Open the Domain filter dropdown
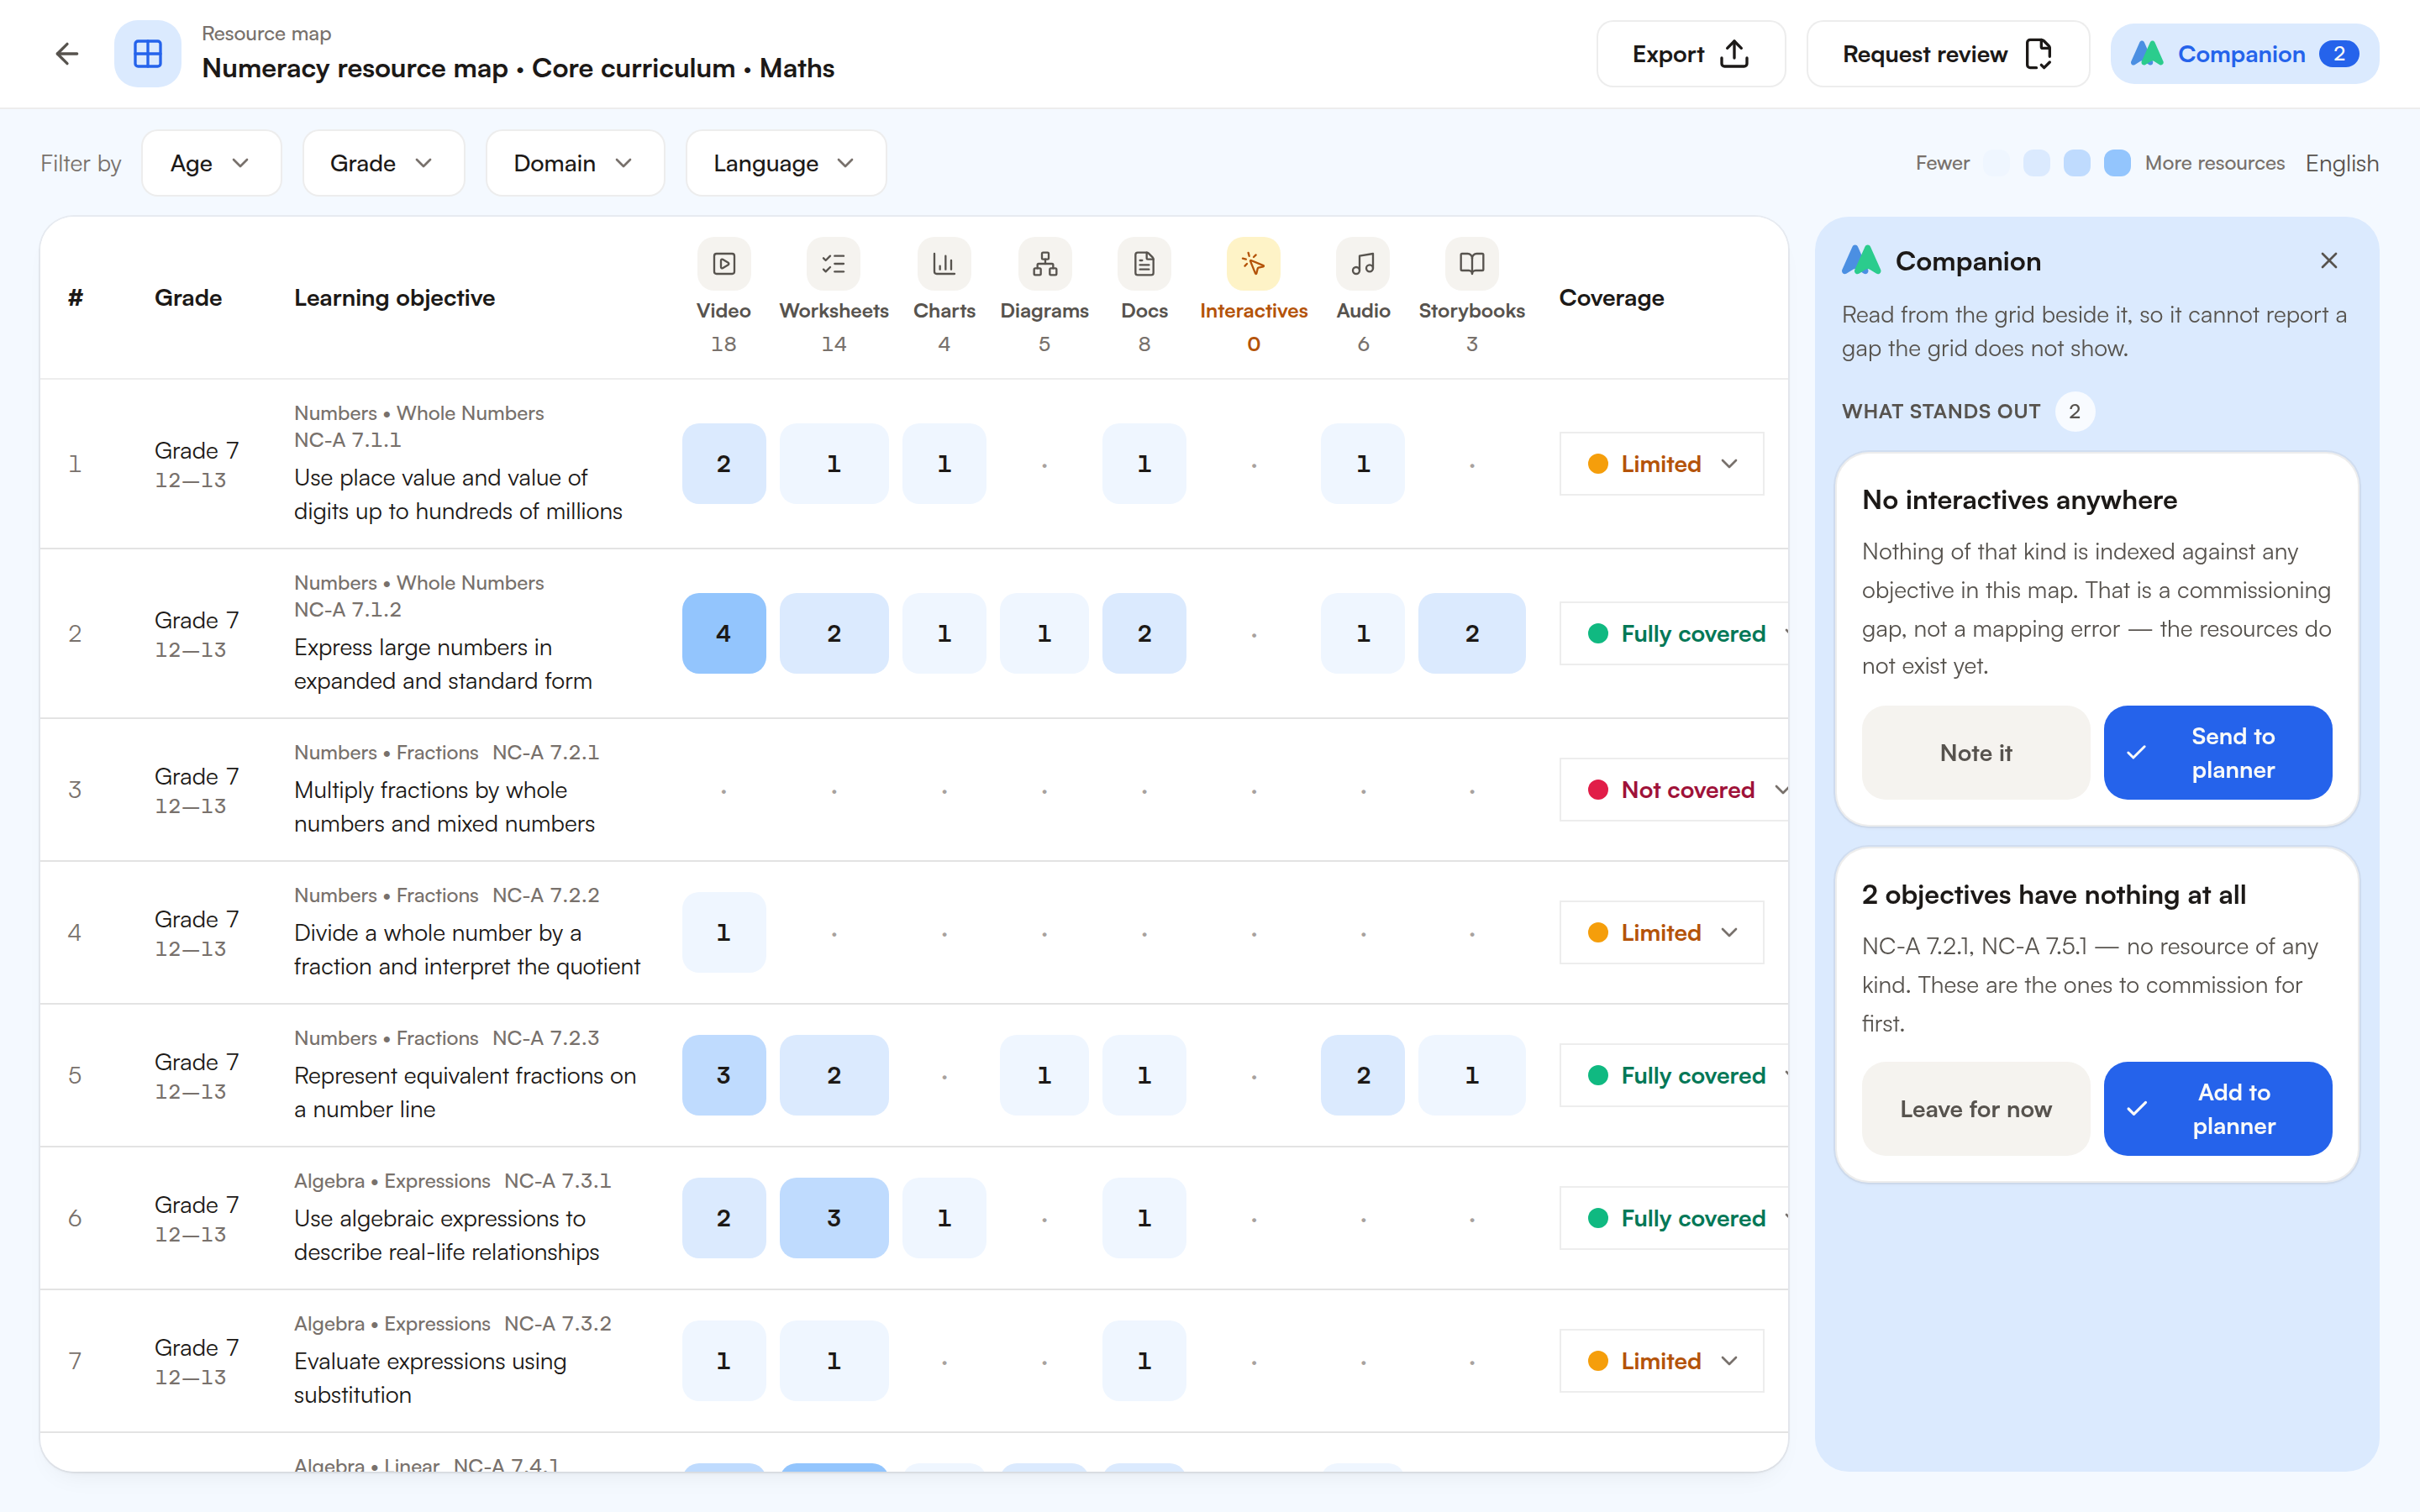 [575, 163]
